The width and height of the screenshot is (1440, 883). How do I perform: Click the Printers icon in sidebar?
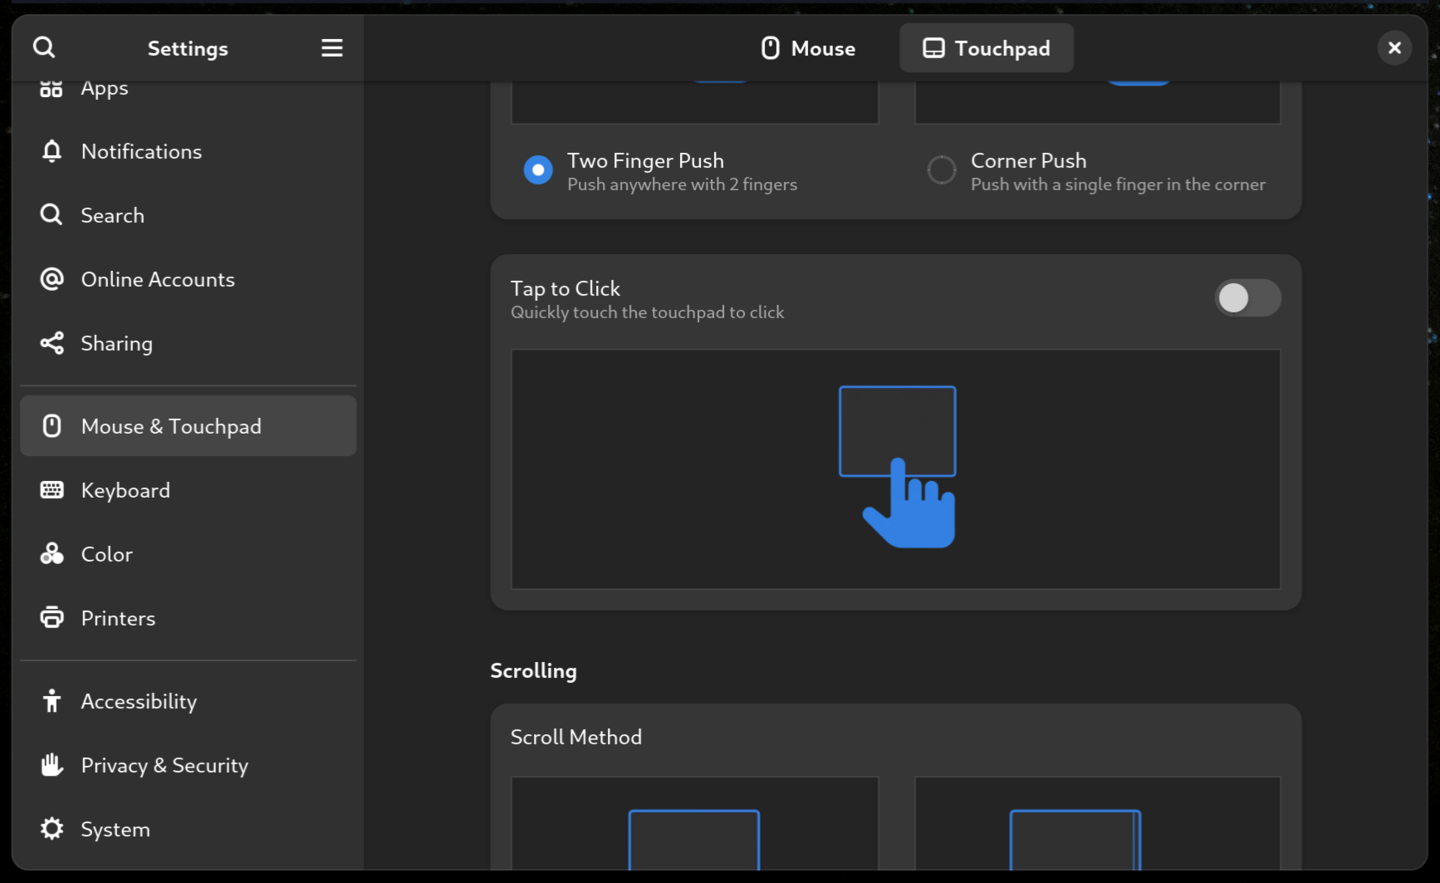(52, 618)
